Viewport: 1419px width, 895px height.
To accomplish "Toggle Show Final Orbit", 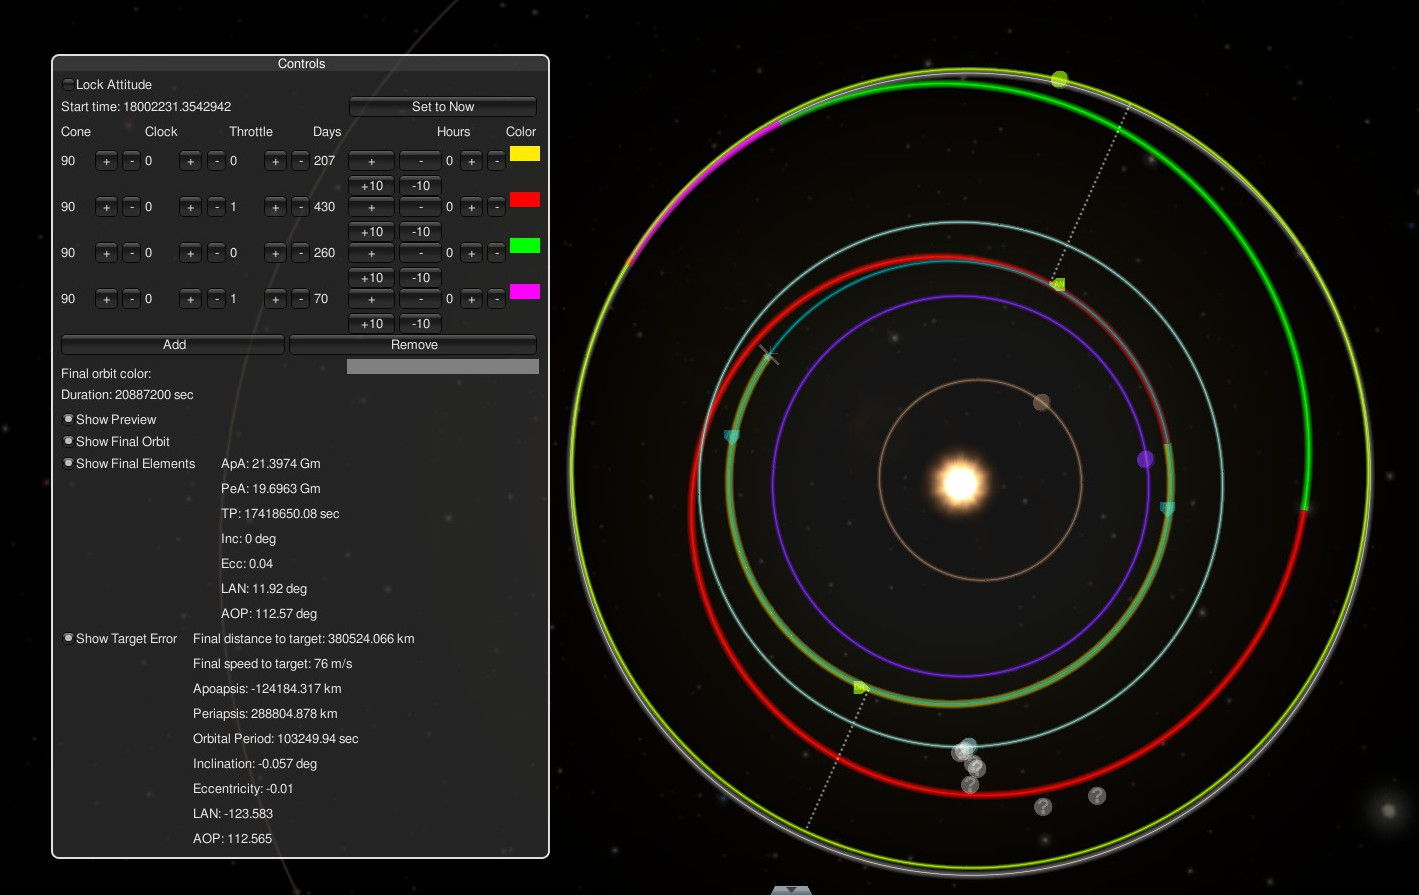I will point(68,441).
